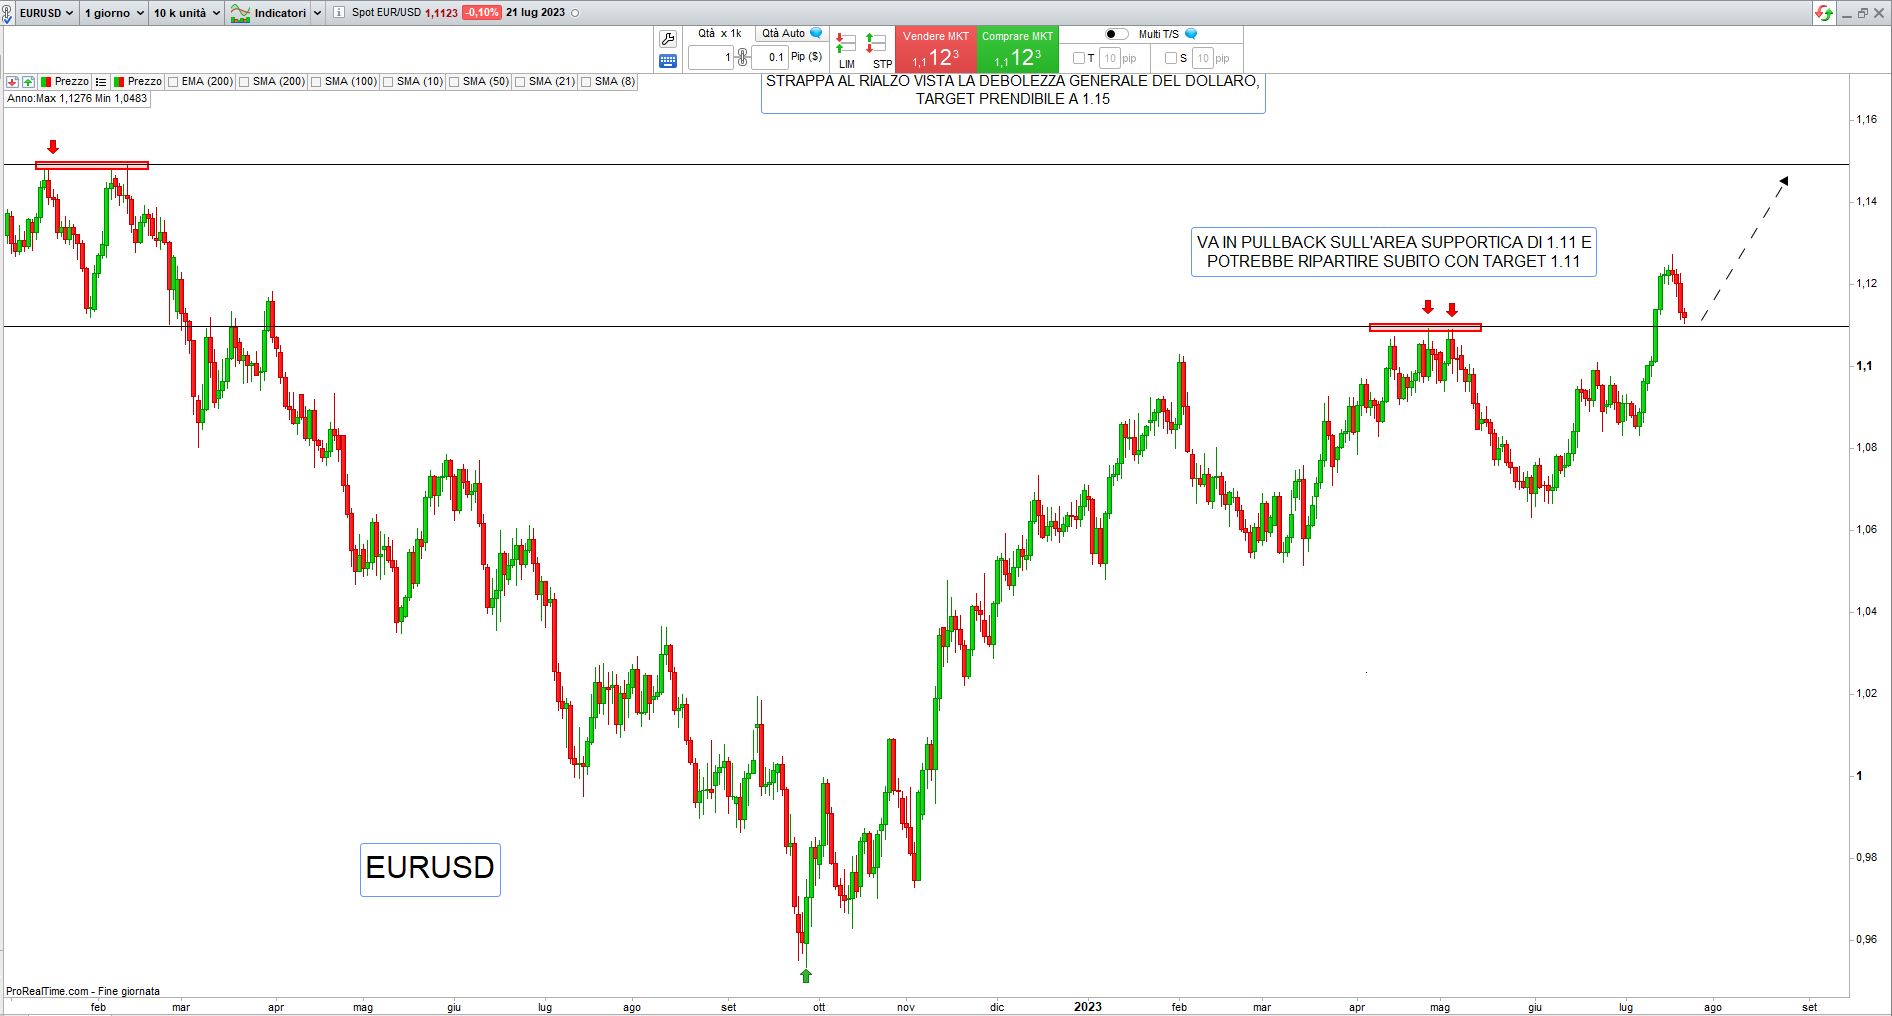This screenshot has width=1892, height=1016.
Task: Enable the EMA (200) checkbox
Action: point(173,82)
